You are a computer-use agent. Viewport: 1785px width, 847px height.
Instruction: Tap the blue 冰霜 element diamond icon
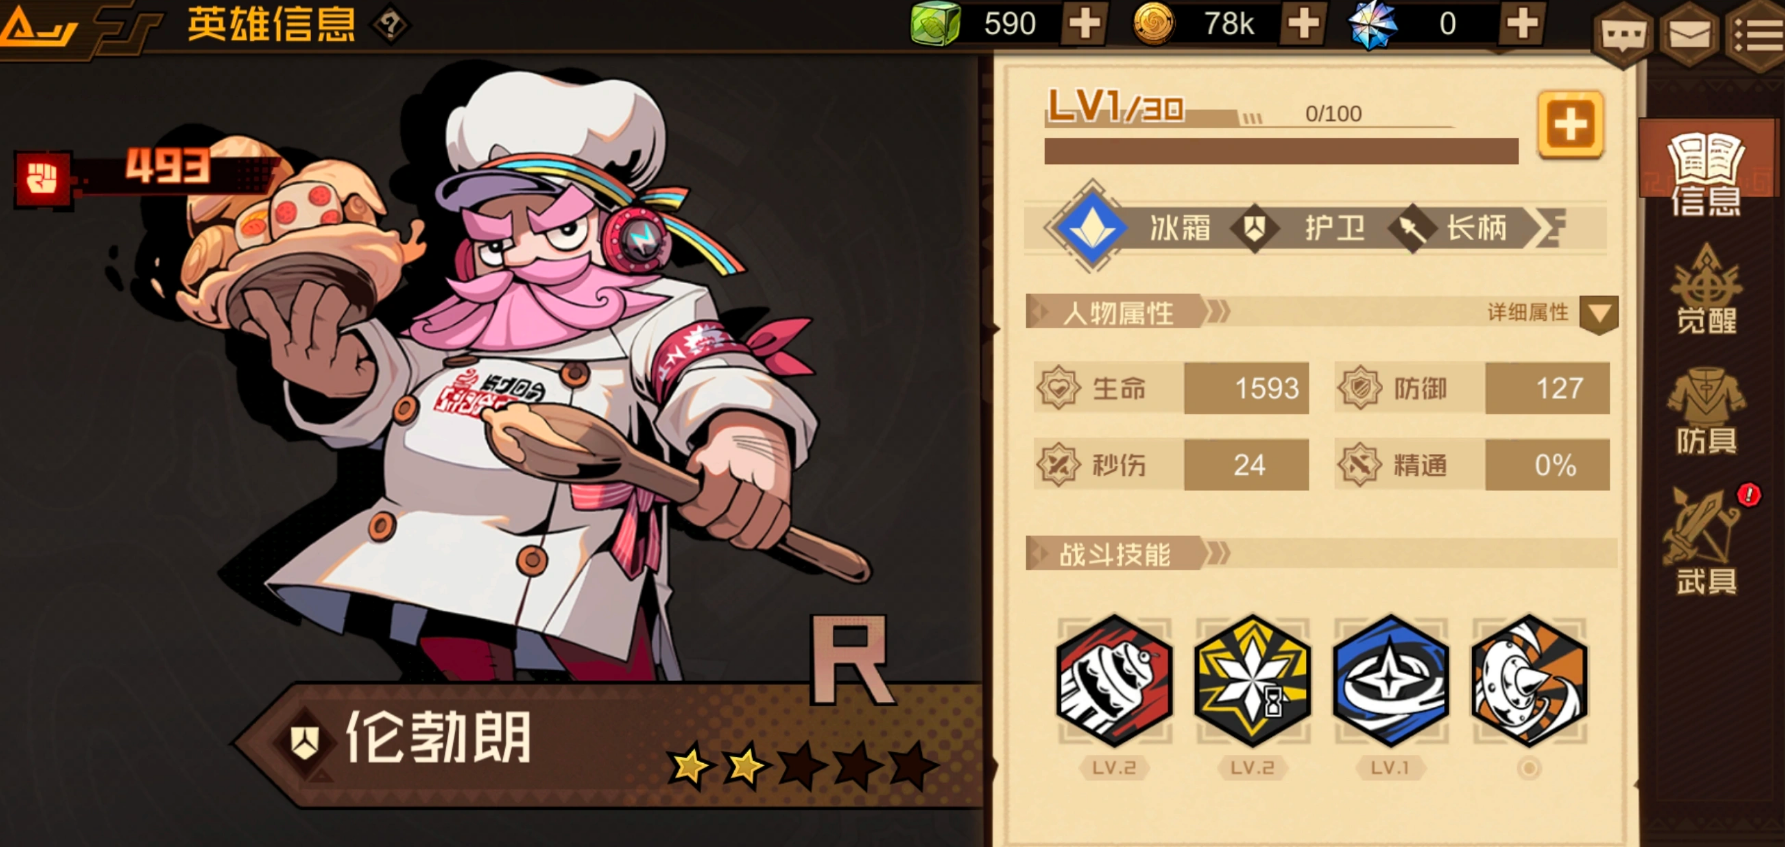pyautogui.click(x=1092, y=227)
